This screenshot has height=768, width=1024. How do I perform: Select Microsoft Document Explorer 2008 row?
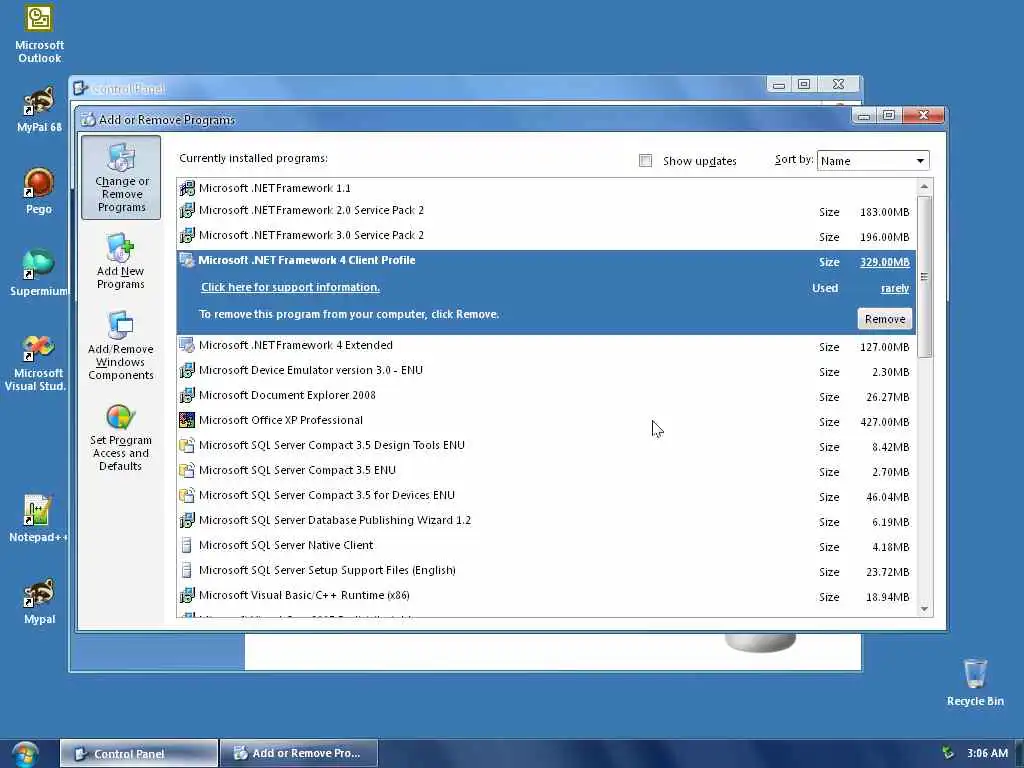(x=546, y=396)
